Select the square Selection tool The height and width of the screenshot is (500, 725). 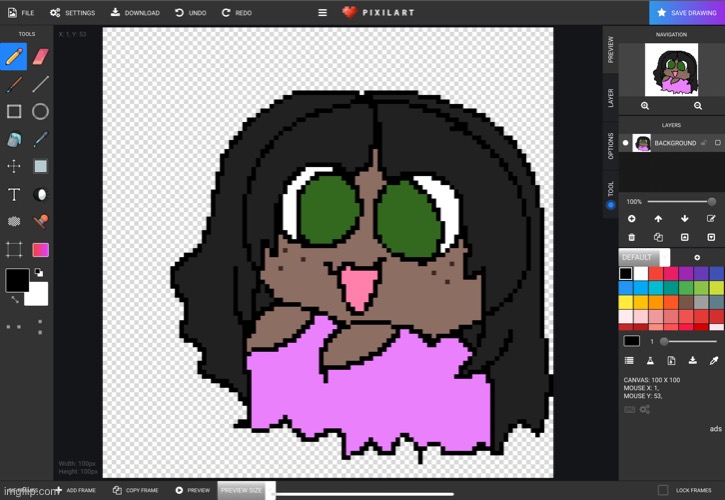click(x=41, y=167)
